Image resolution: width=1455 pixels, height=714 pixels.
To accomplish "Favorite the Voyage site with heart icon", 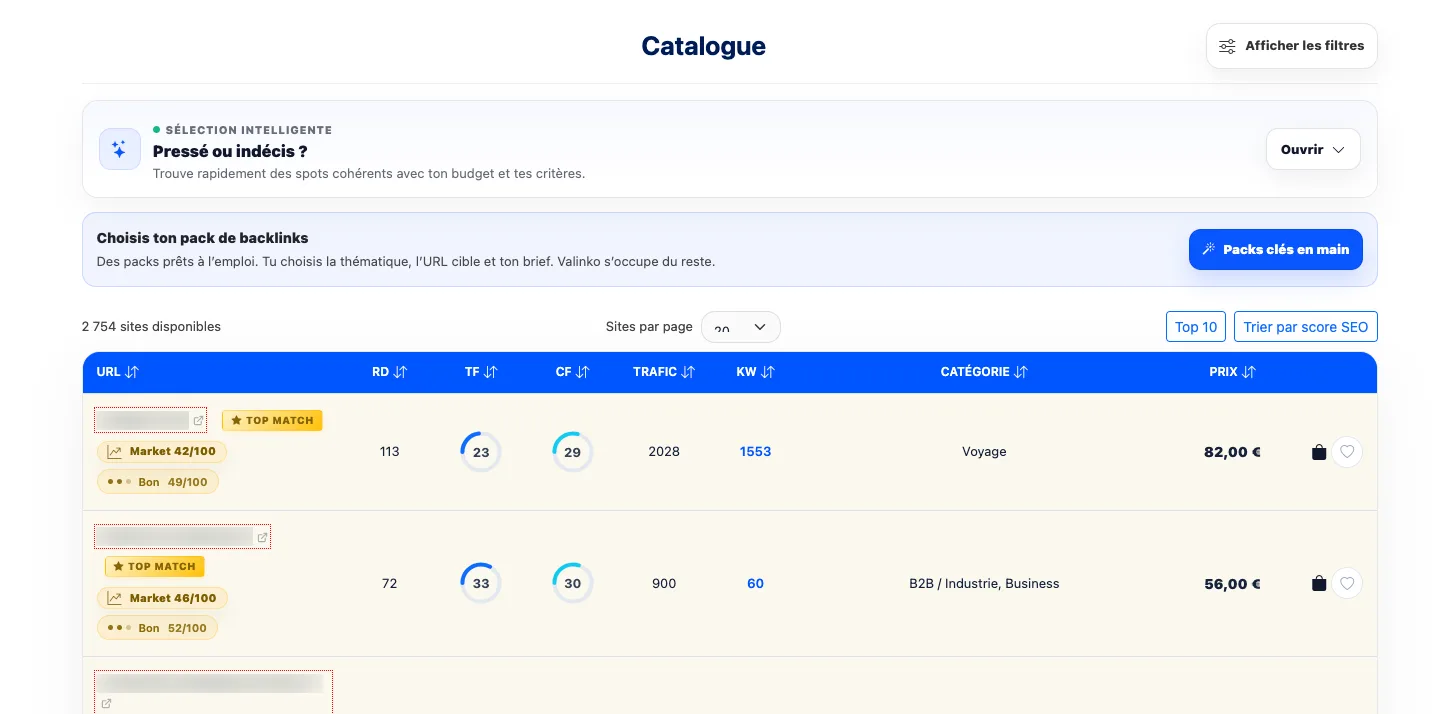I will click(1347, 452).
